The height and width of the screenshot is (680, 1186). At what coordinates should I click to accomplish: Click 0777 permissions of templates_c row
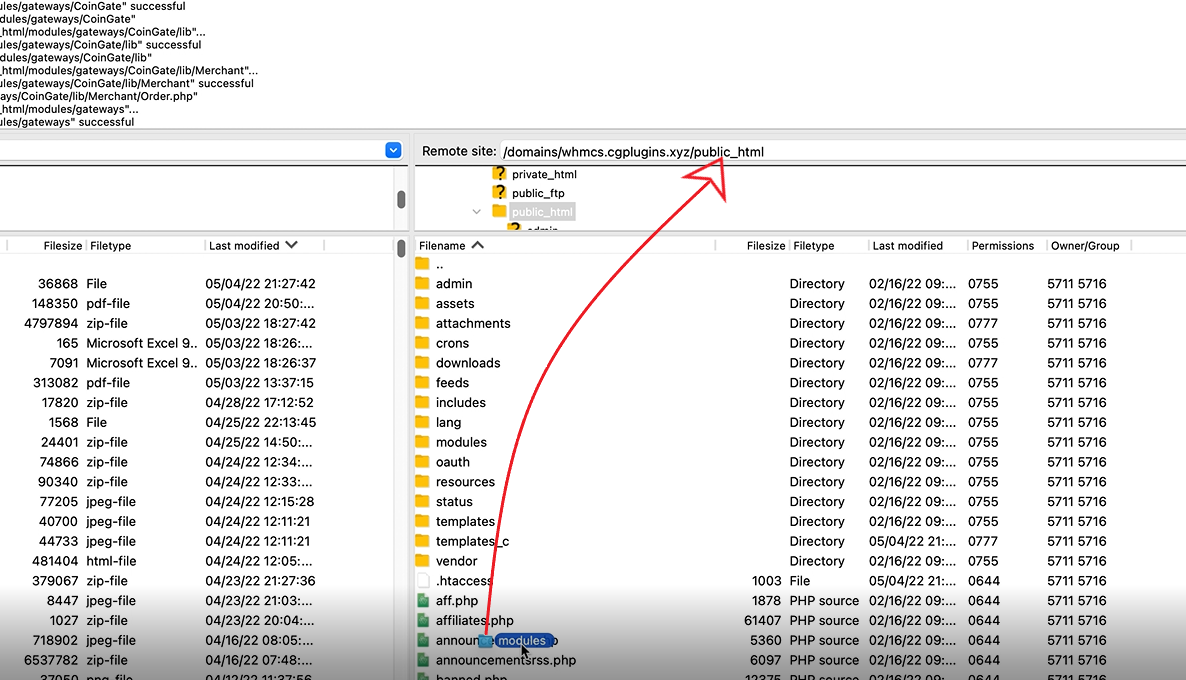tap(983, 541)
